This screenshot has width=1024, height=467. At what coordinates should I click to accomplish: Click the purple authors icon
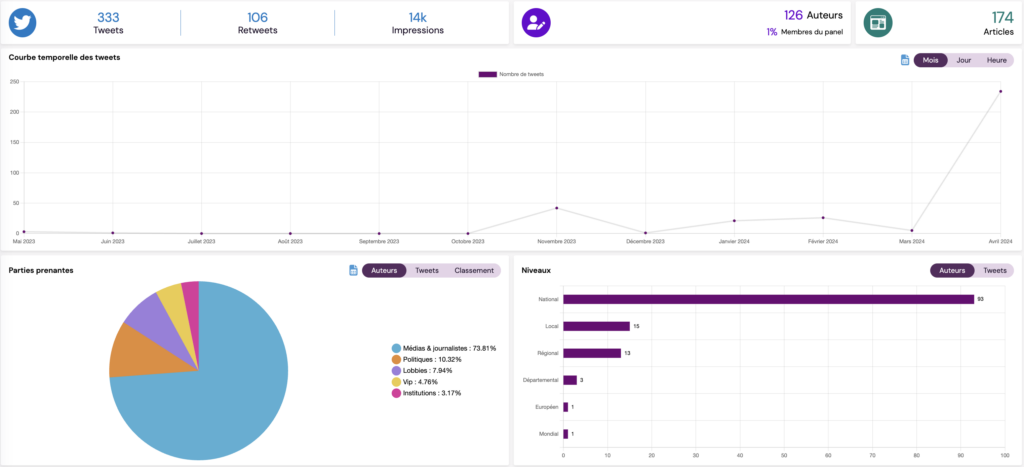[x=537, y=22]
